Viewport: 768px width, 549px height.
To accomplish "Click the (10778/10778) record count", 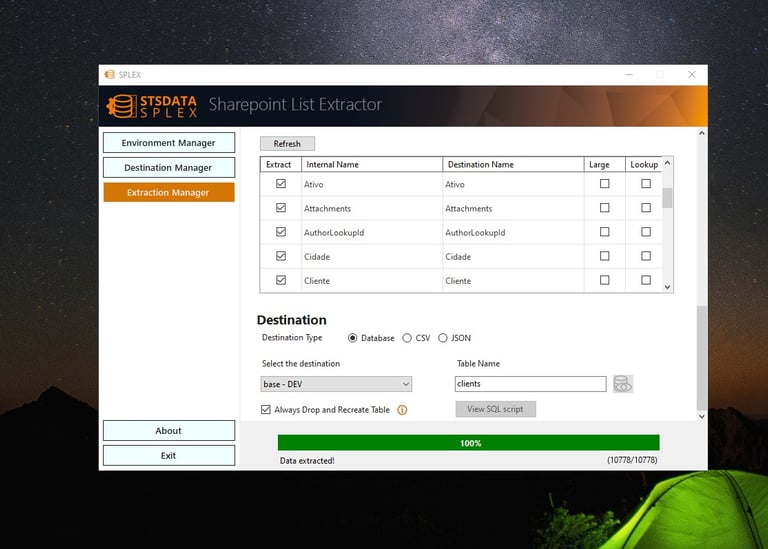I will tap(632, 460).
